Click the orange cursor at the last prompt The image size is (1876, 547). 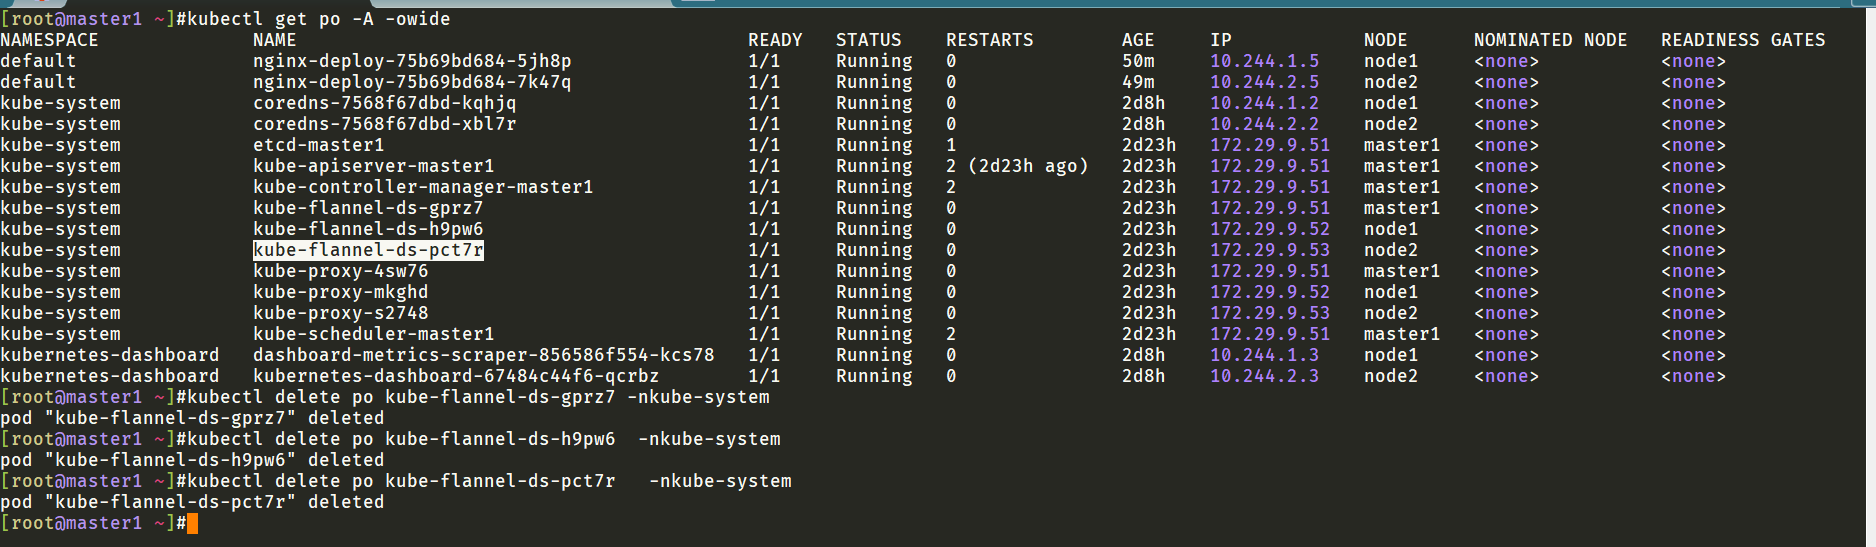click(x=192, y=523)
